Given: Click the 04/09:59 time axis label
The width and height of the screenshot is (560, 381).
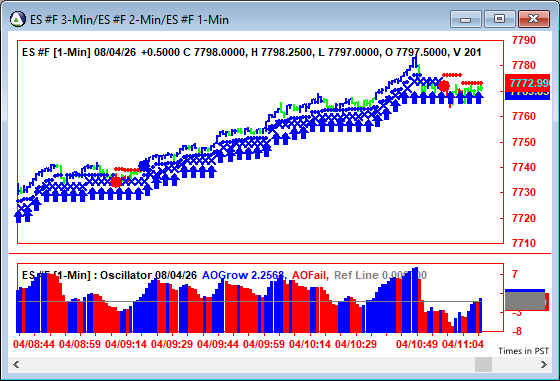Looking at the screenshot, I should (264, 344).
